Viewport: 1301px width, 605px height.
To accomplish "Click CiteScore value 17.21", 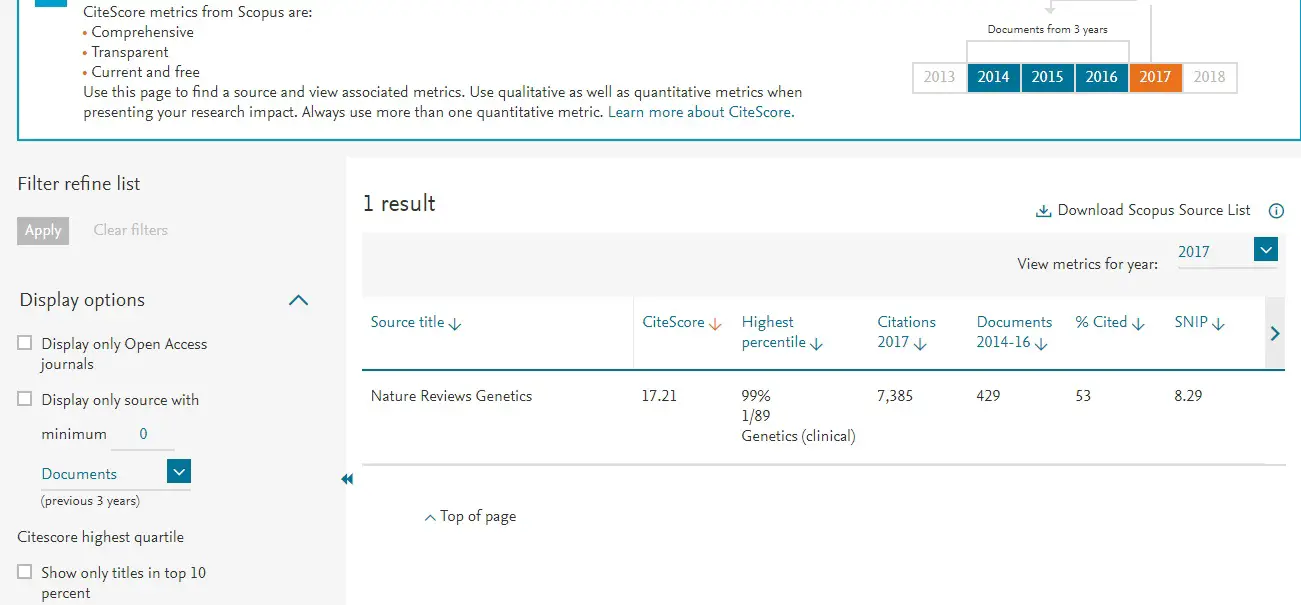I will tap(659, 396).
